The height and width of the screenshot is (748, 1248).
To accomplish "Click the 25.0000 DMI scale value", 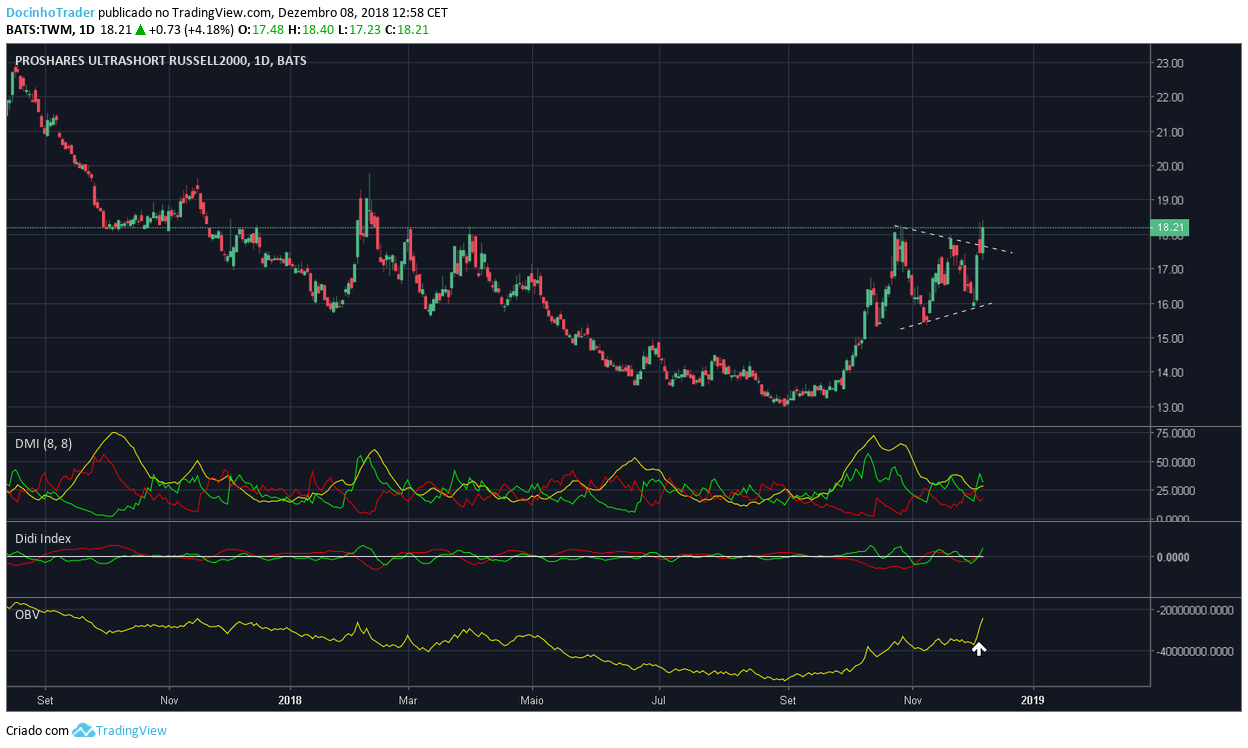I will (x=1176, y=491).
